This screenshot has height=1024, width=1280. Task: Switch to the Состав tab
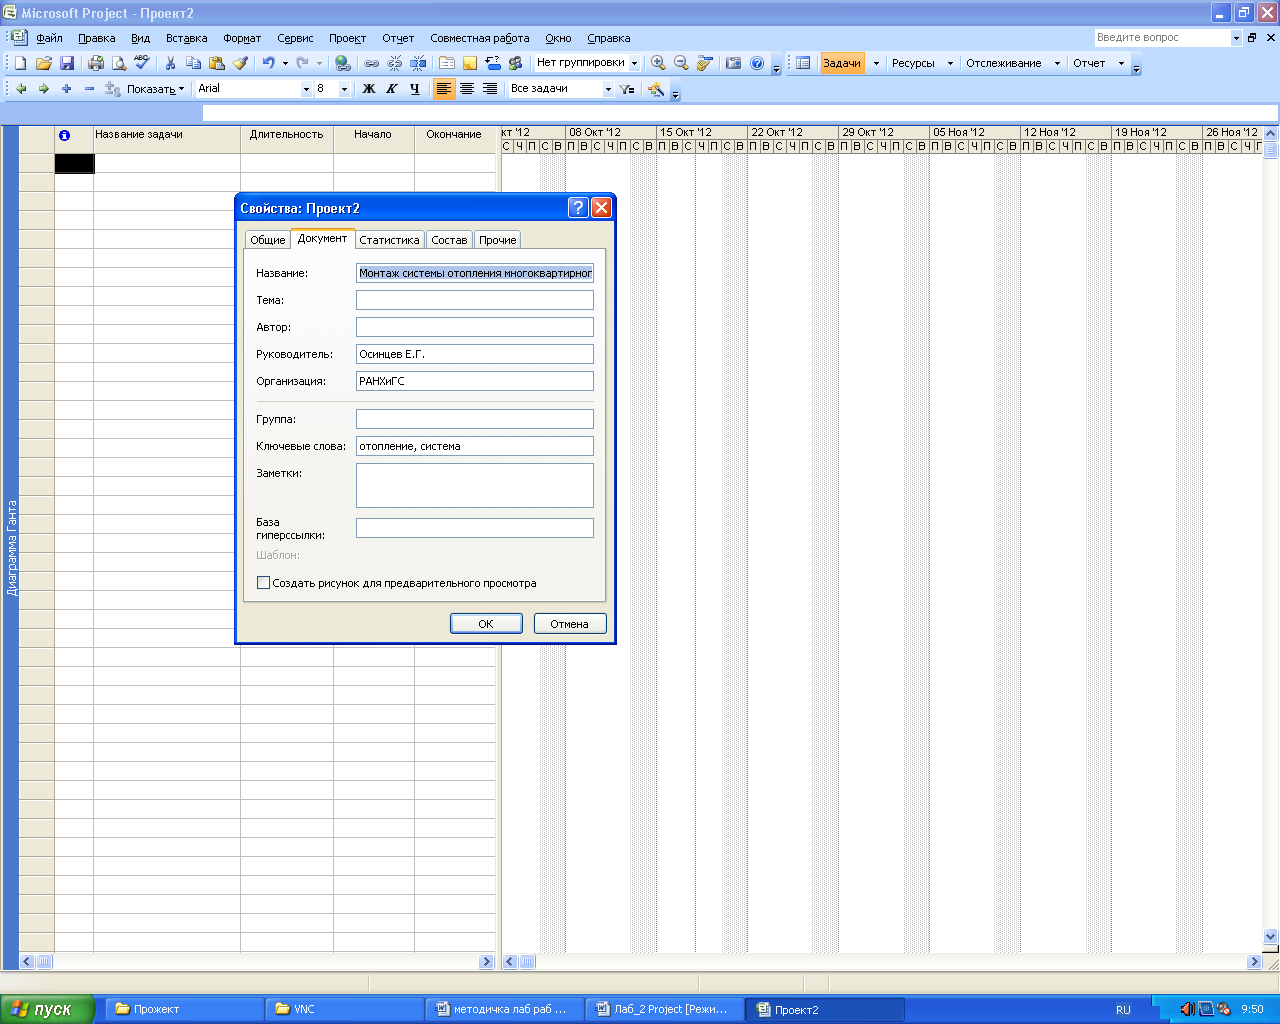click(x=449, y=240)
